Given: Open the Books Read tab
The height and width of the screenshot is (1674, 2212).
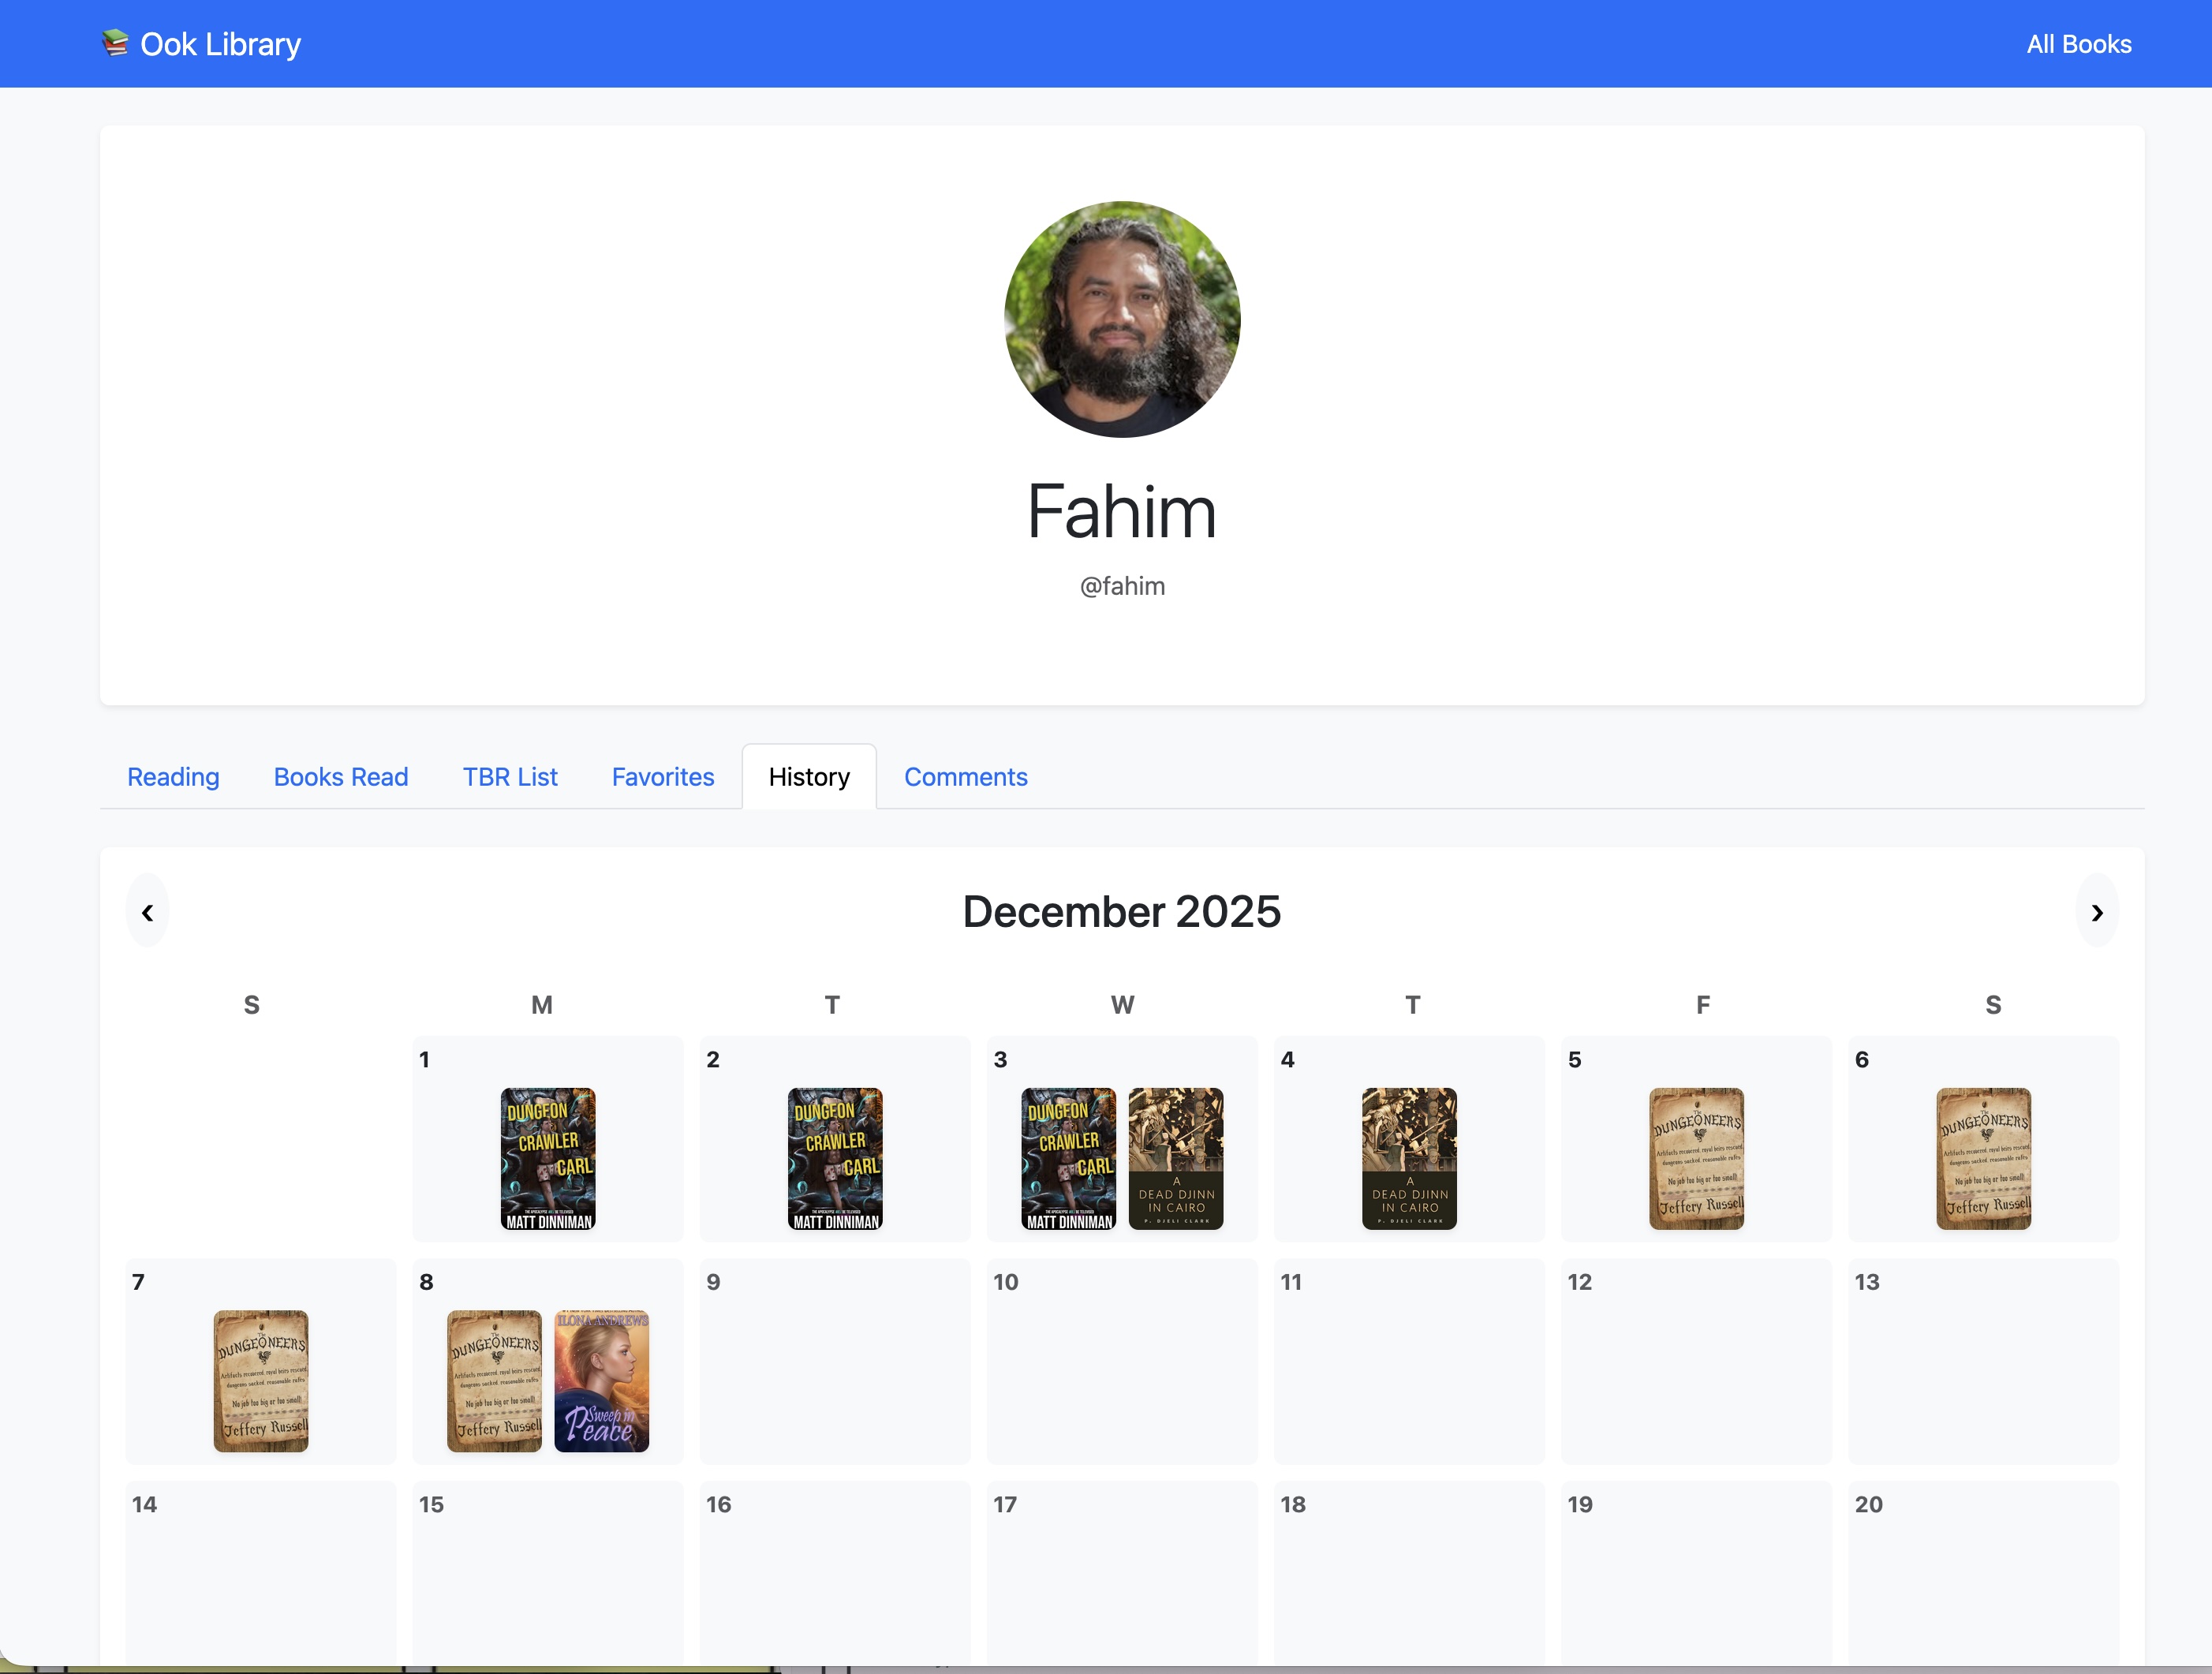Looking at the screenshot, I should (340, 777).
